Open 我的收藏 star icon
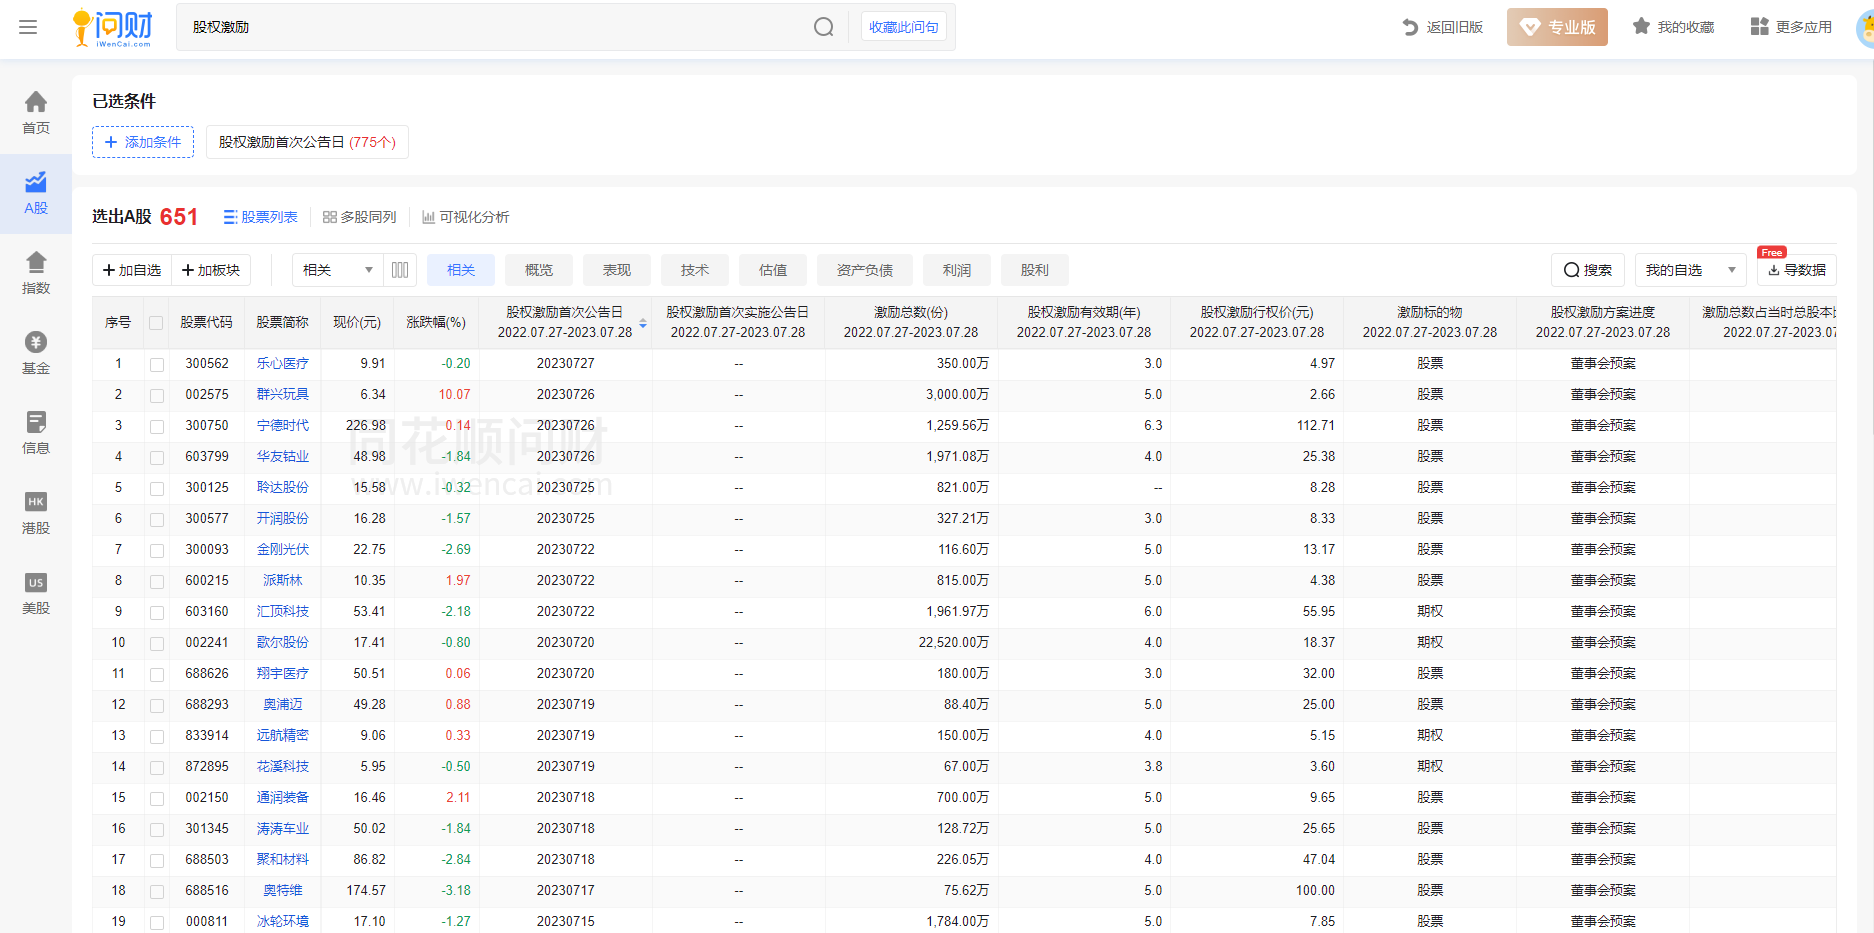1874x933 pixels. click(x=1641, y=27)
